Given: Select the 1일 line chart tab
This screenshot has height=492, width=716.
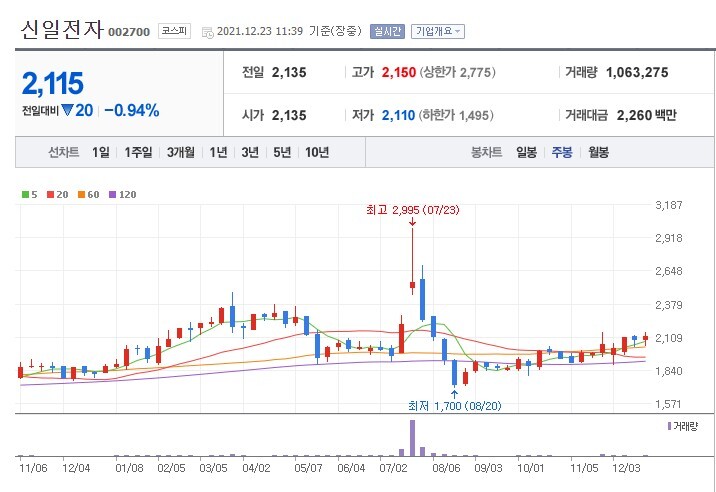Looking at the screenshot, I should 100,152.
